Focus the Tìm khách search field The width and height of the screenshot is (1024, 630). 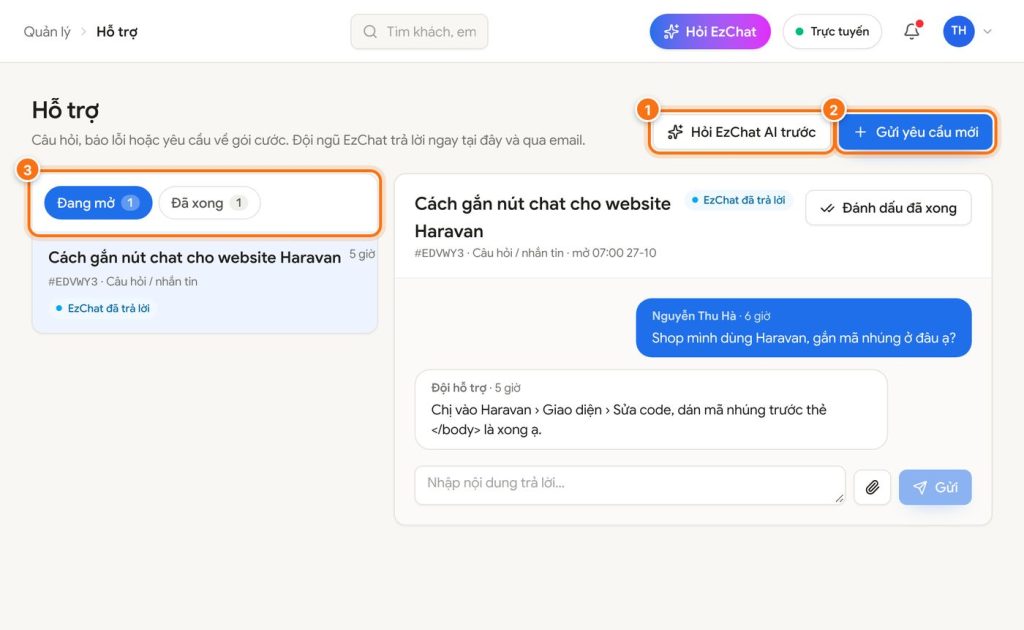point(419,31)
